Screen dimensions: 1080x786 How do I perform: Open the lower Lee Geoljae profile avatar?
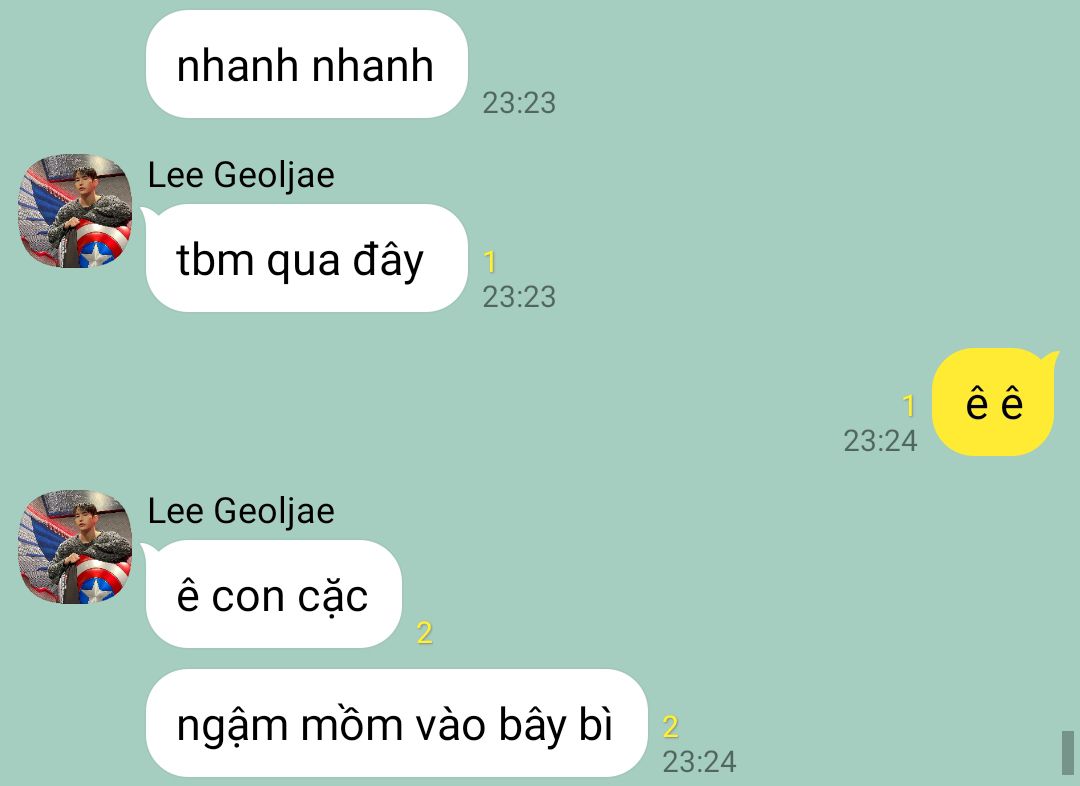coord(75,547)
